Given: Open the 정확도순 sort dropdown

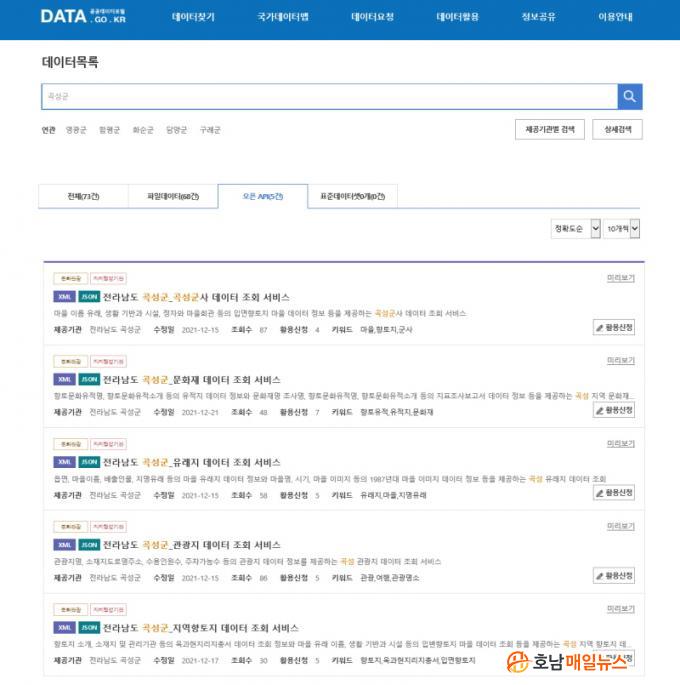Looking at the screenshot, I should 576,229.
